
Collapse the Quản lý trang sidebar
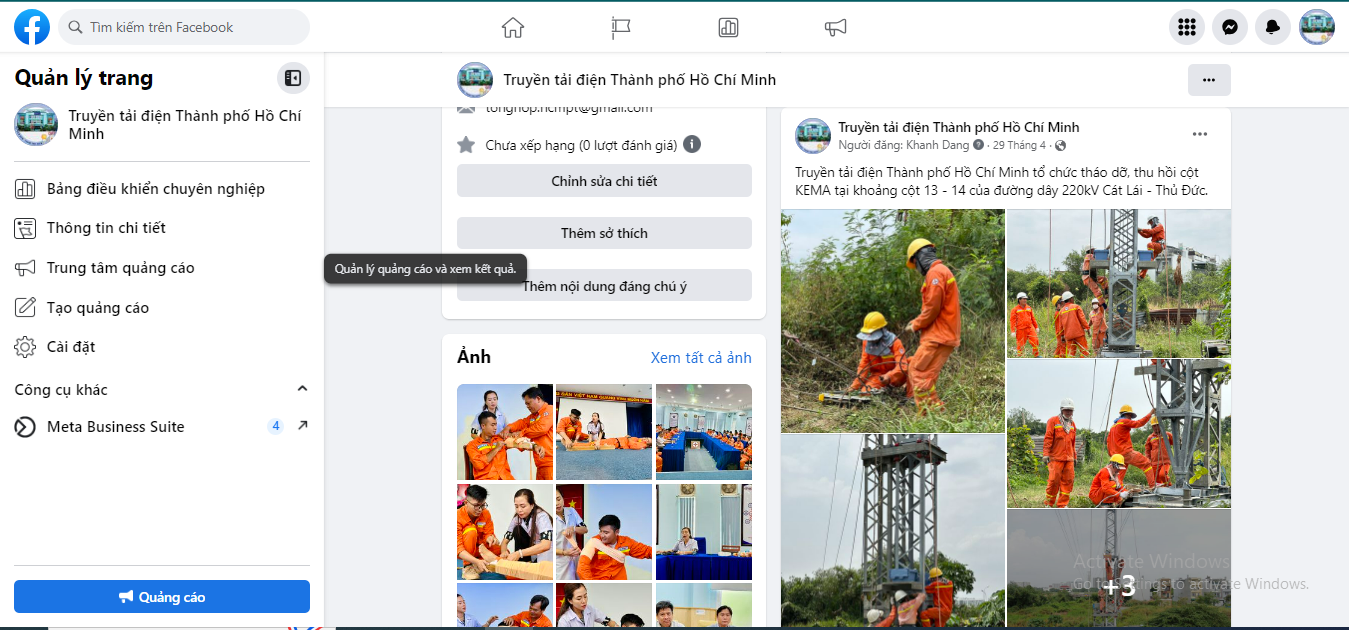[293, 77]
